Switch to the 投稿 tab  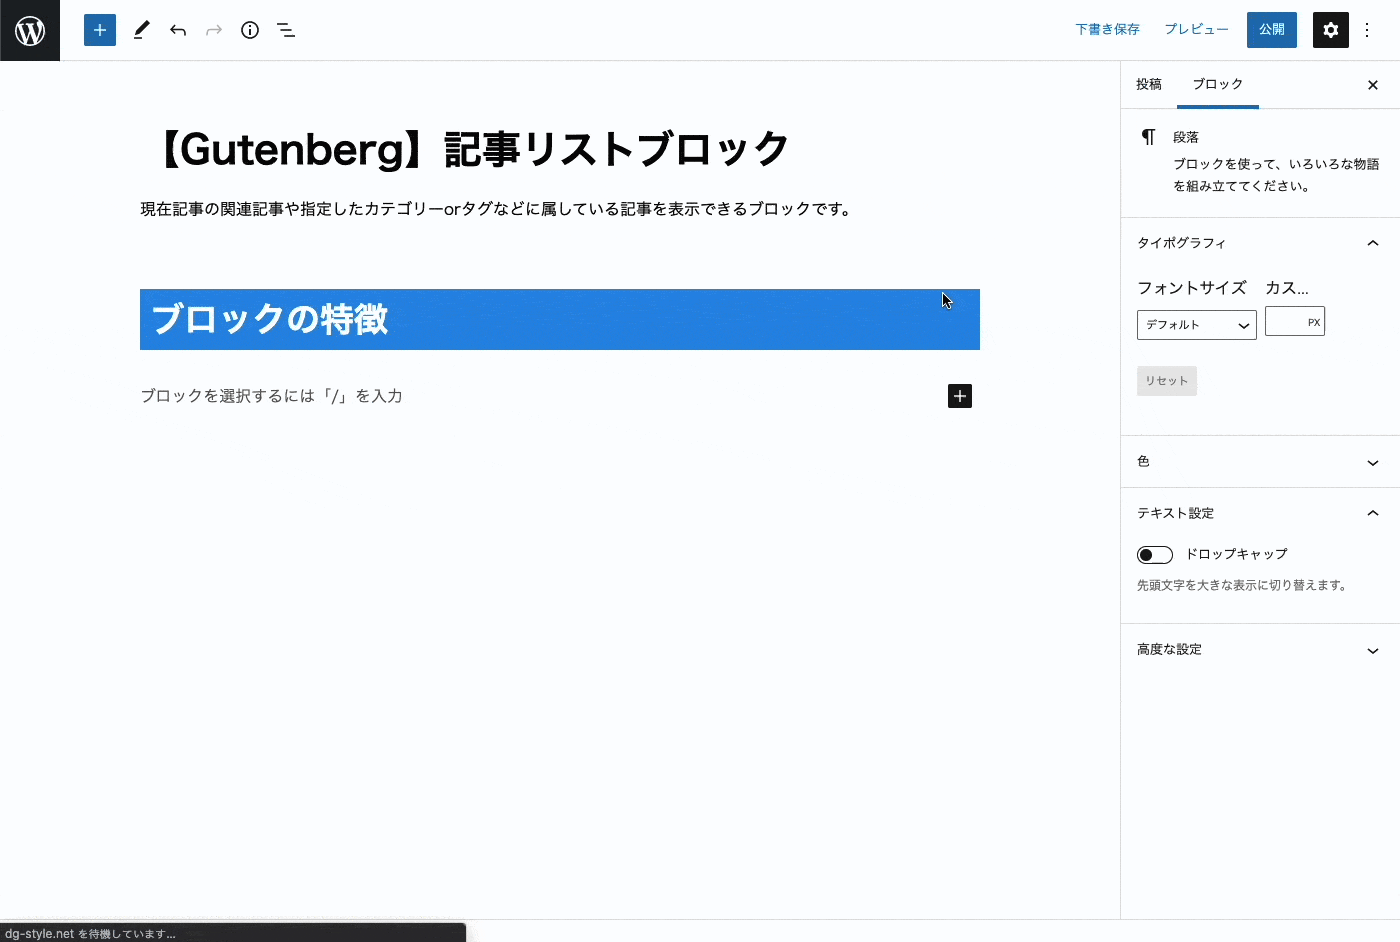pos(1148,85)
